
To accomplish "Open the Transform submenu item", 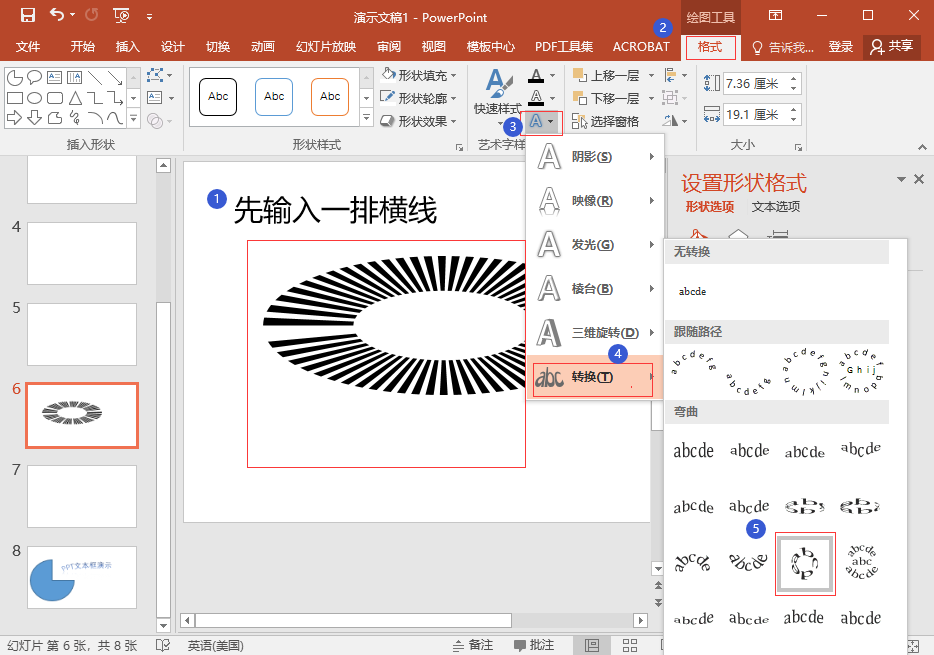I will (594, 377).
